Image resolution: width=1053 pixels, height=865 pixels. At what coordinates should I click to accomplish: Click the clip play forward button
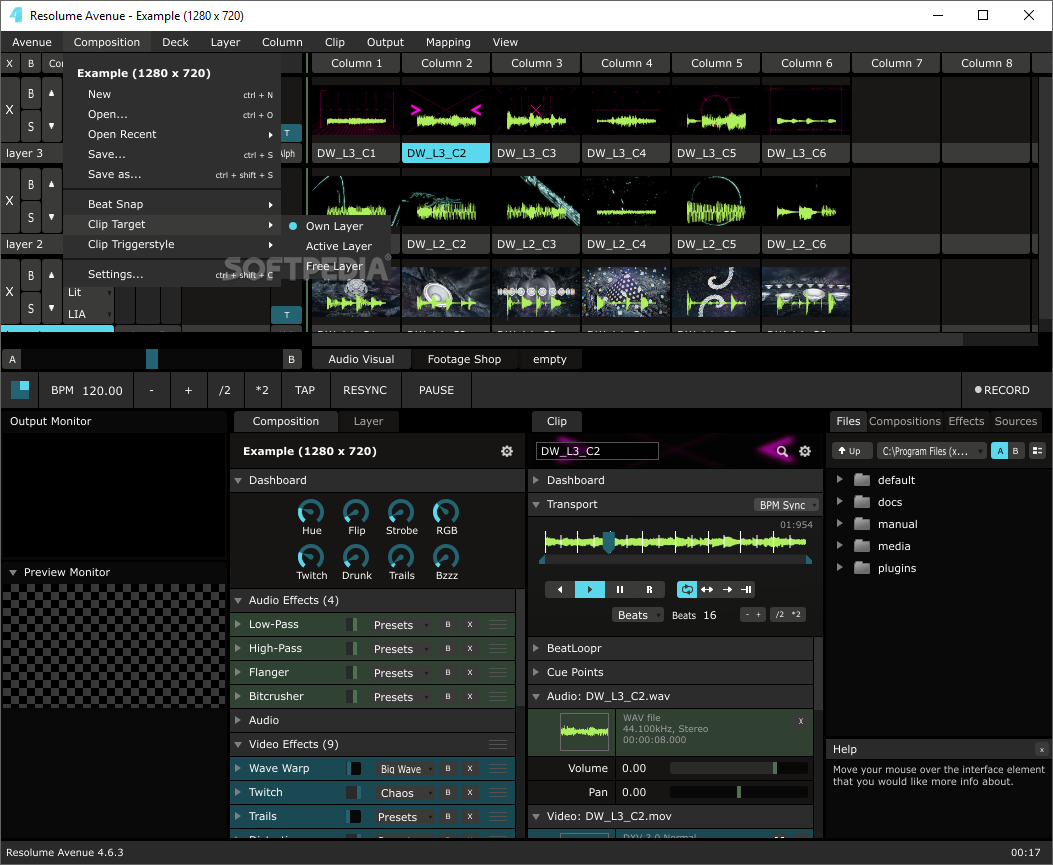click(590, 590)
